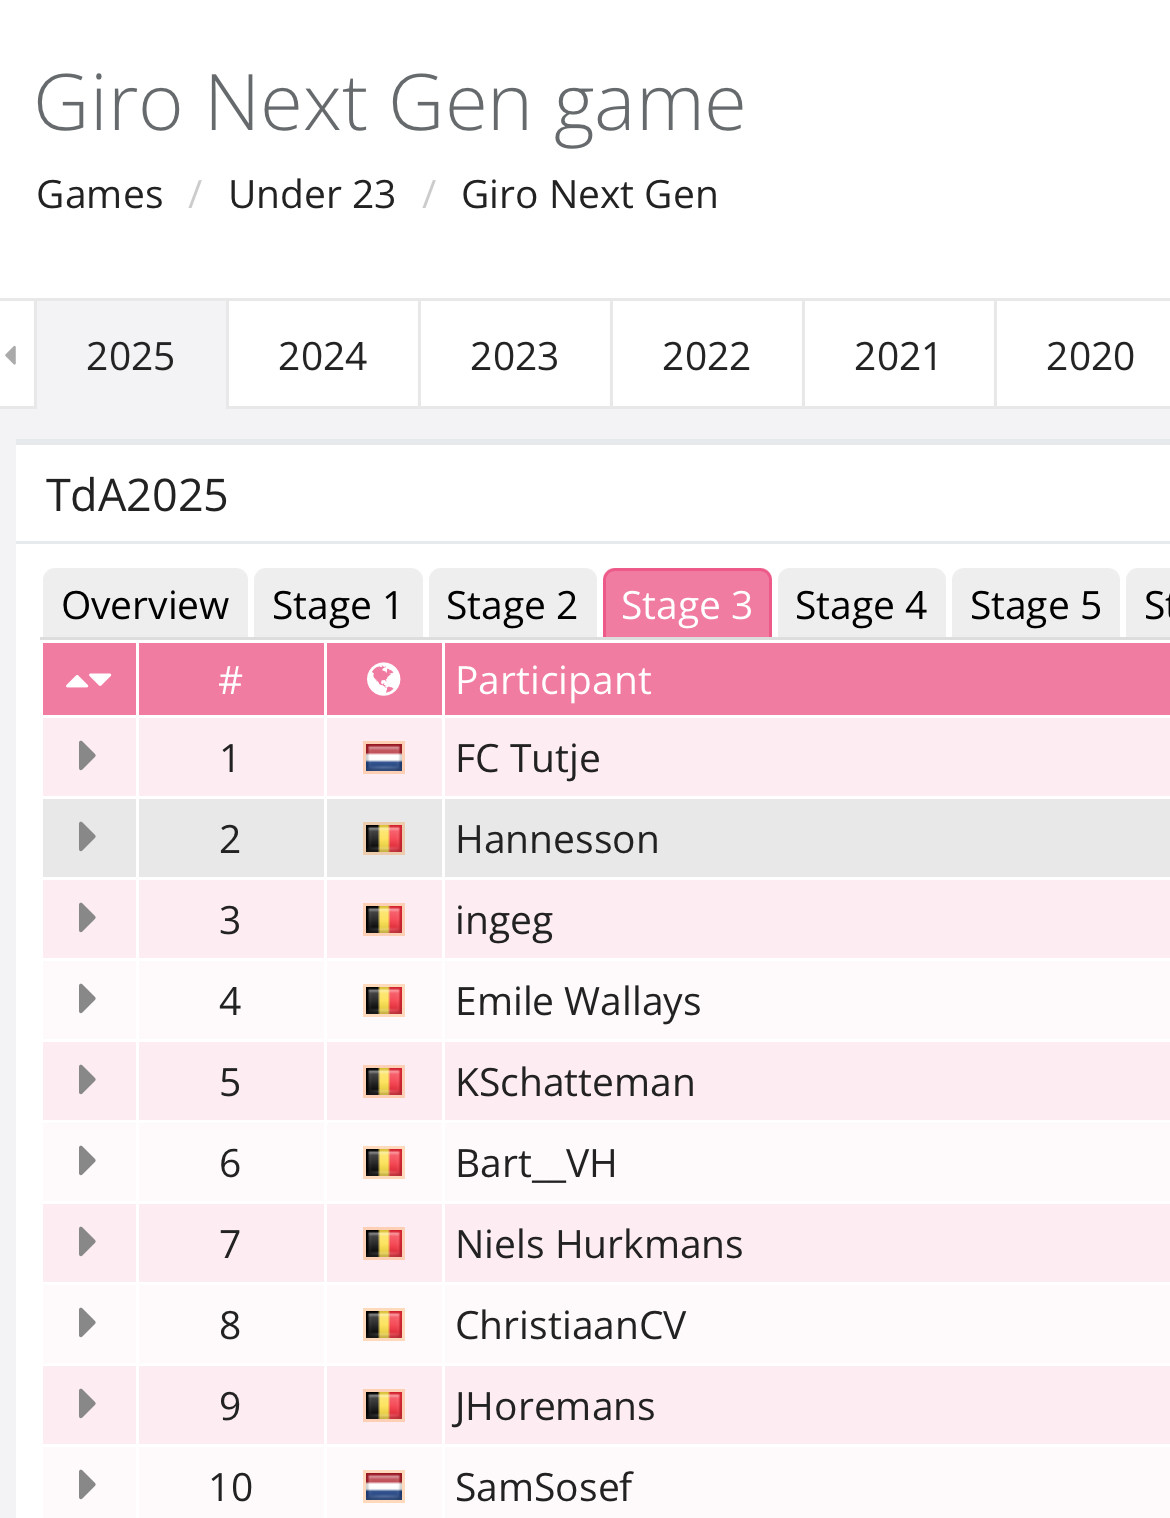Click the Belgian flag beside Hannesson

pyautogui.click(x=384, y=838)
